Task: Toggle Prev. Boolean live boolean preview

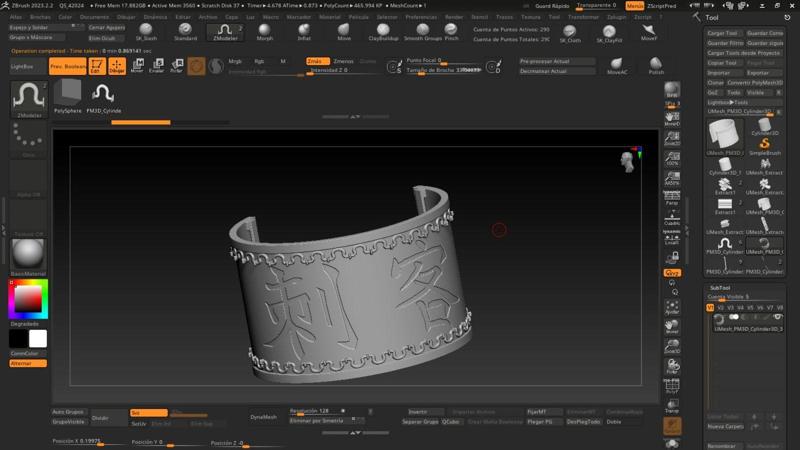Action: [x=68, y=66]
